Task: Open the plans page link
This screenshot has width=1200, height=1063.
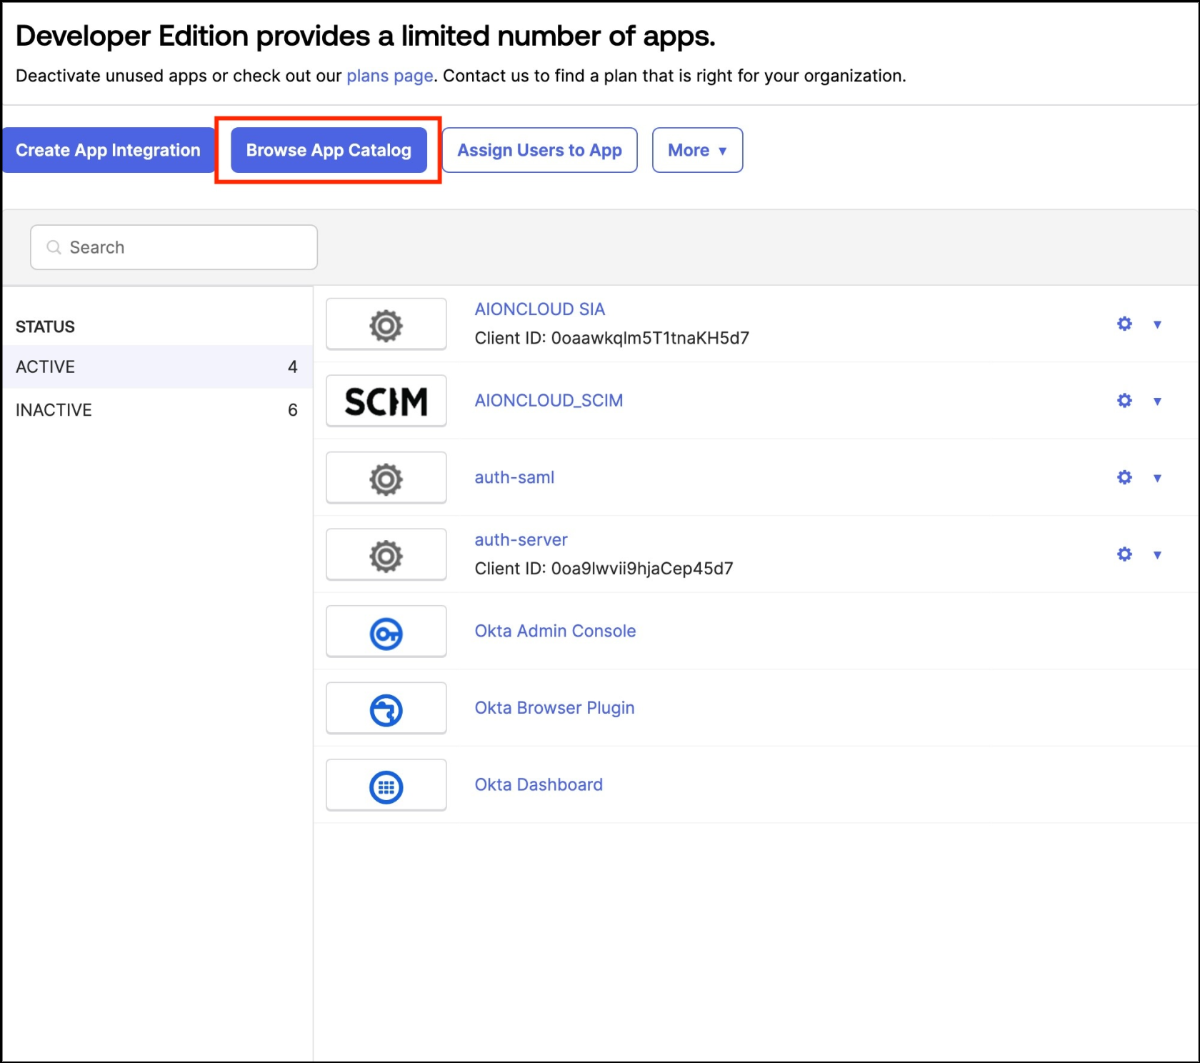Action: 390,76
